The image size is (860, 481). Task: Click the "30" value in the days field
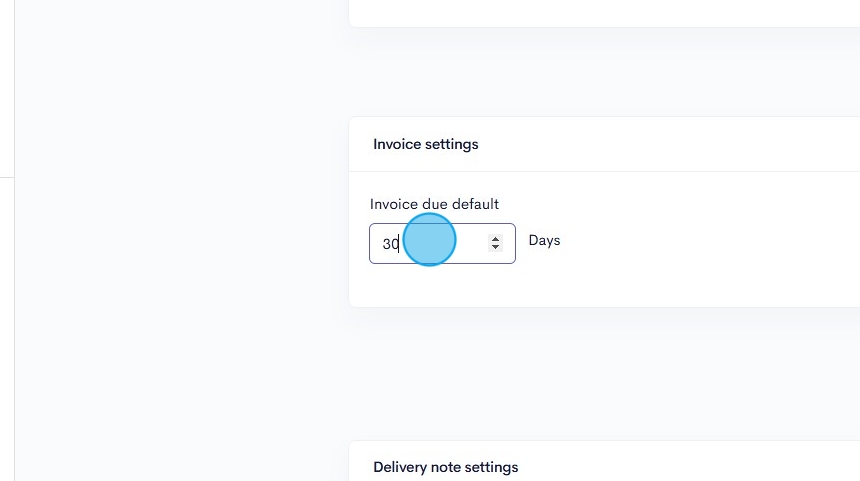click(390, 243)
